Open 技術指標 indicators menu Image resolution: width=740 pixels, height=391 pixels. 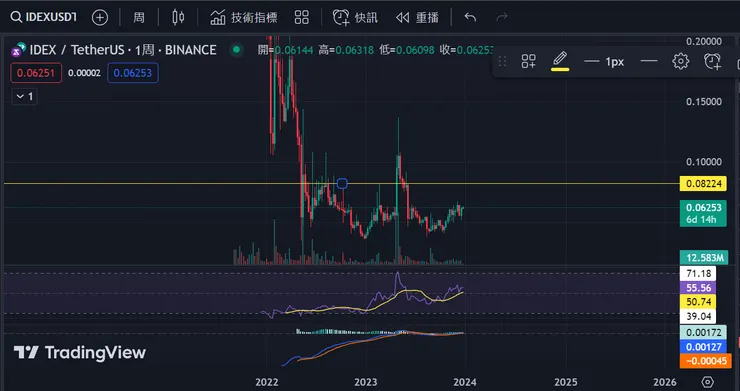[x=244, y=17]
